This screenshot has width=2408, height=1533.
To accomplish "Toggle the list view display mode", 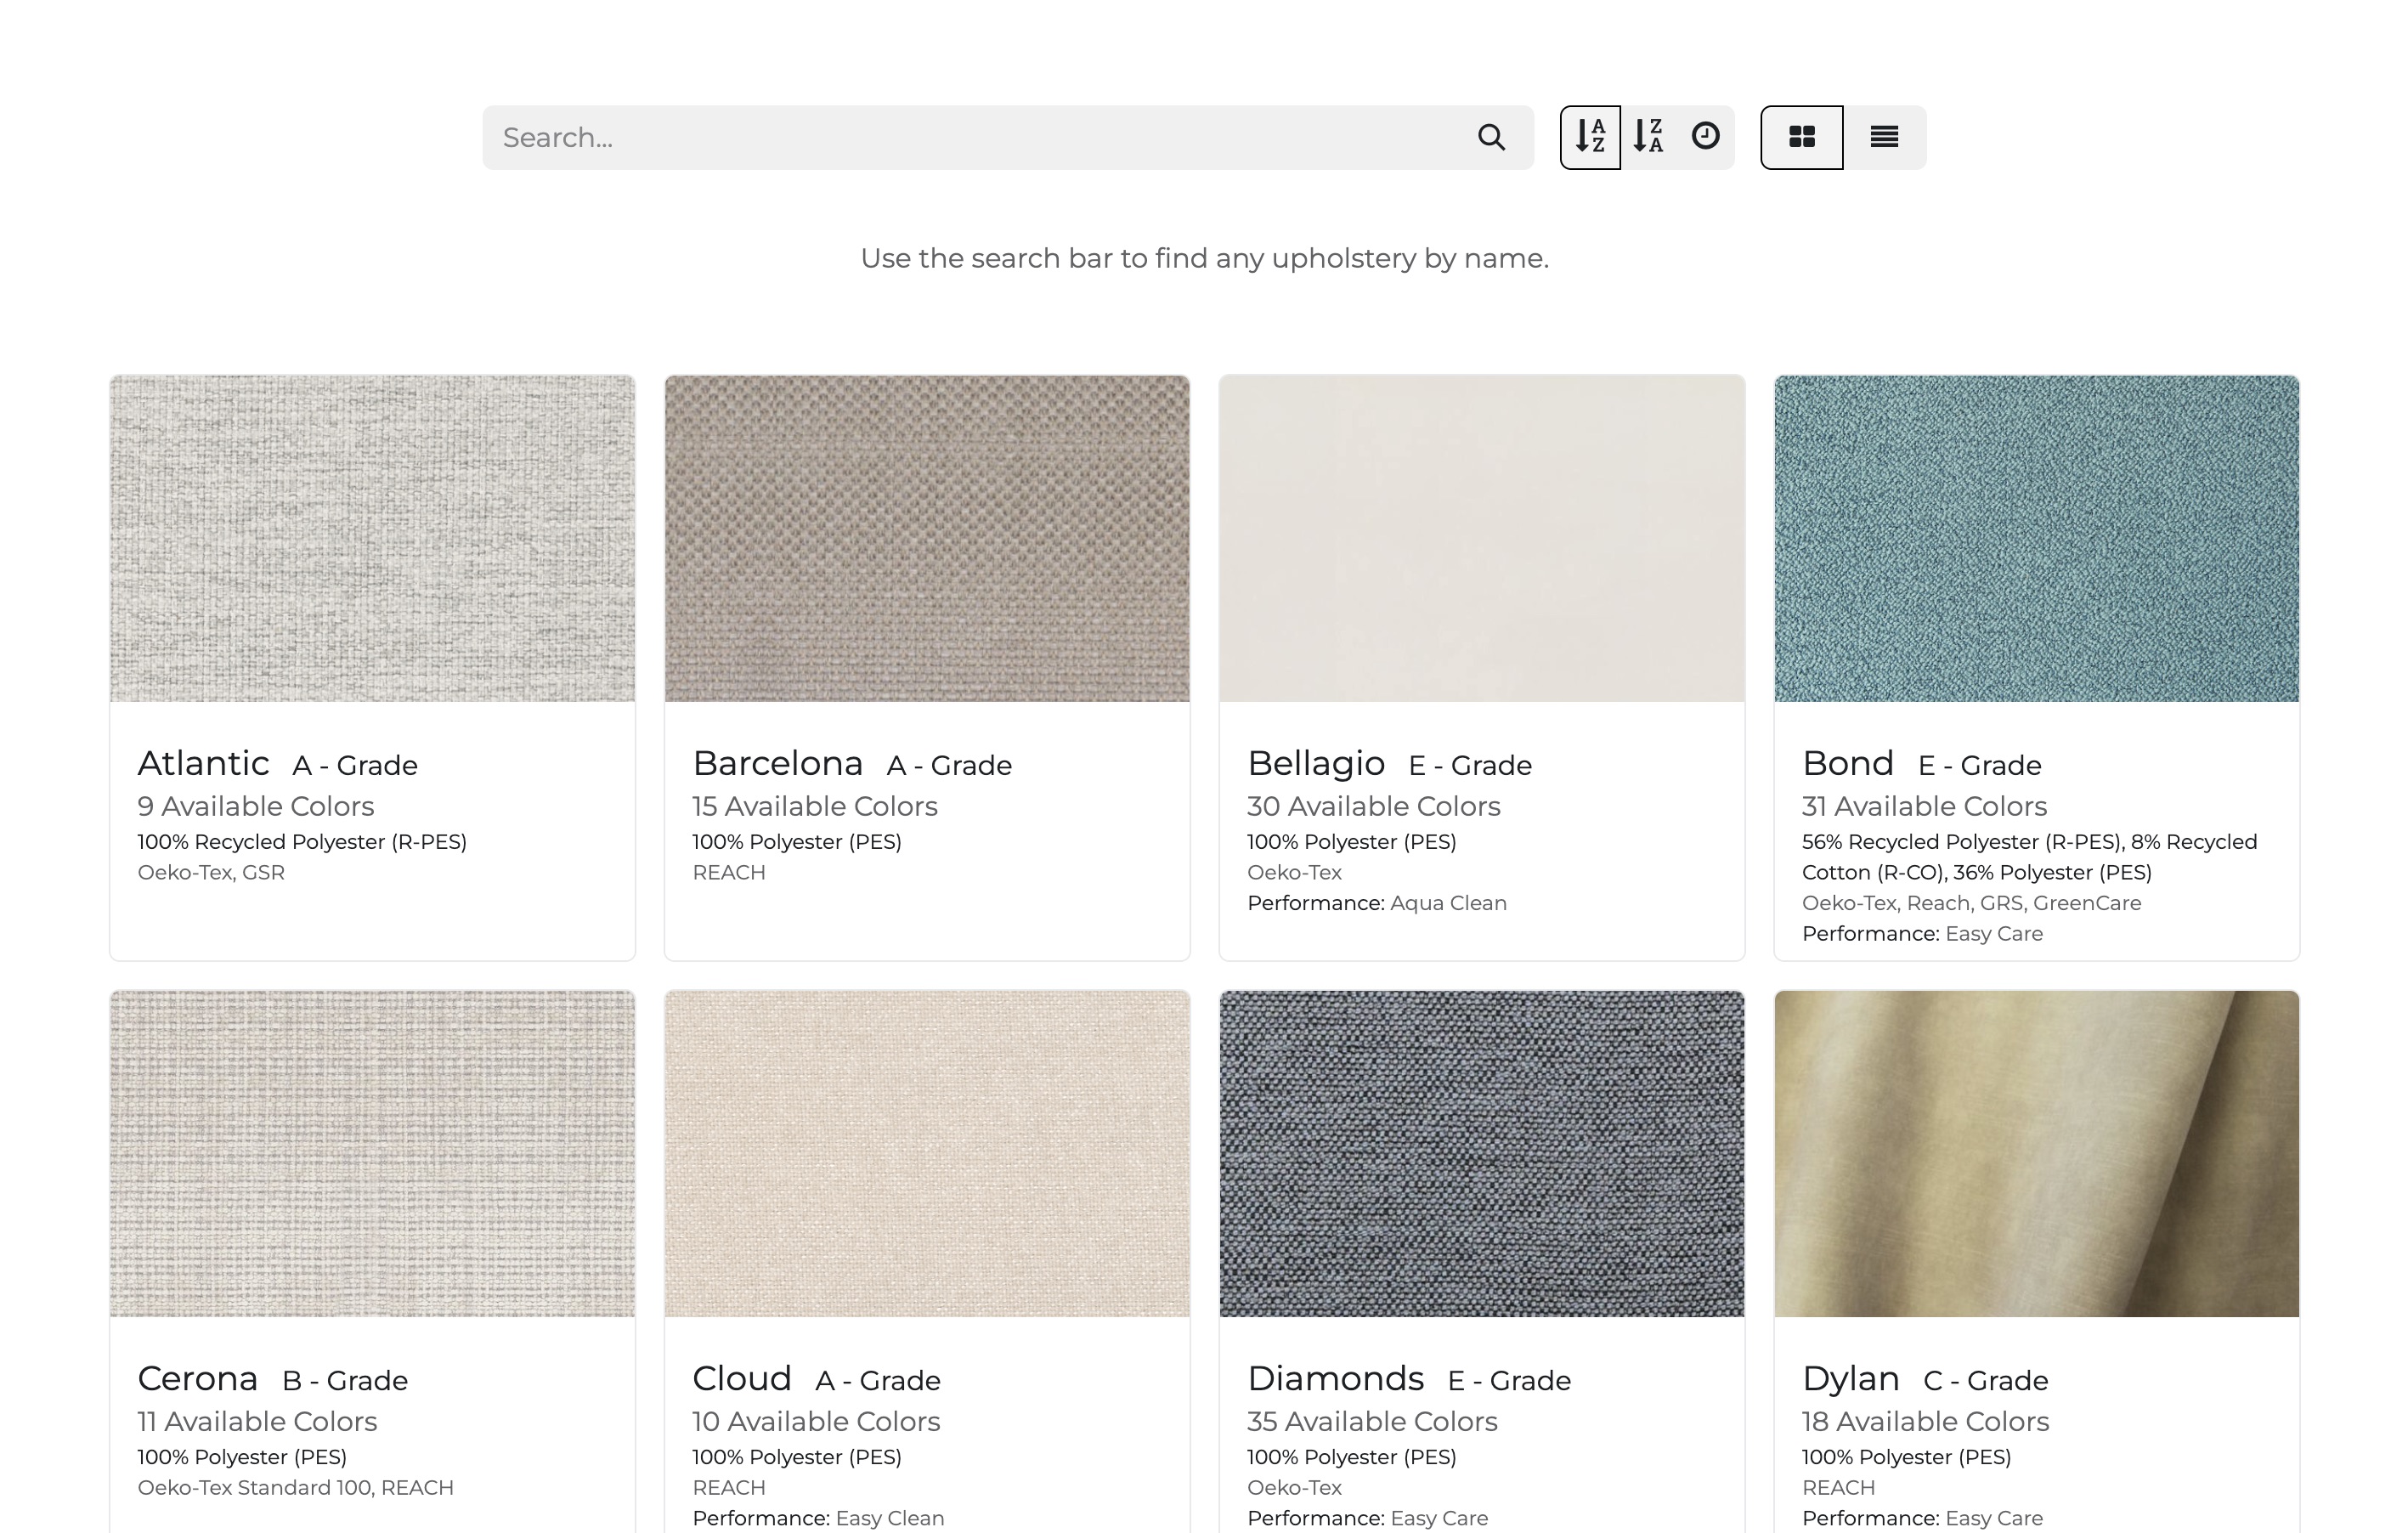I will (1883, 137).
